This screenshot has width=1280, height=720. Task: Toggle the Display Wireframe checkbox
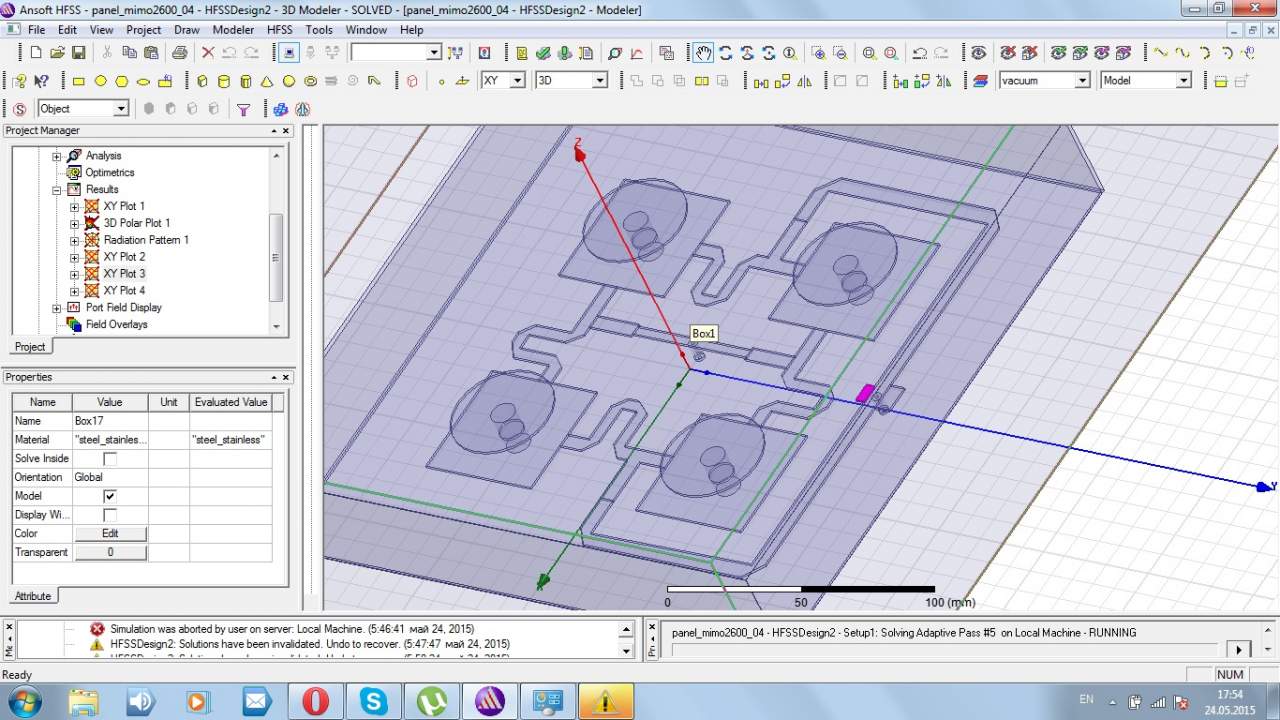[110, 515]
